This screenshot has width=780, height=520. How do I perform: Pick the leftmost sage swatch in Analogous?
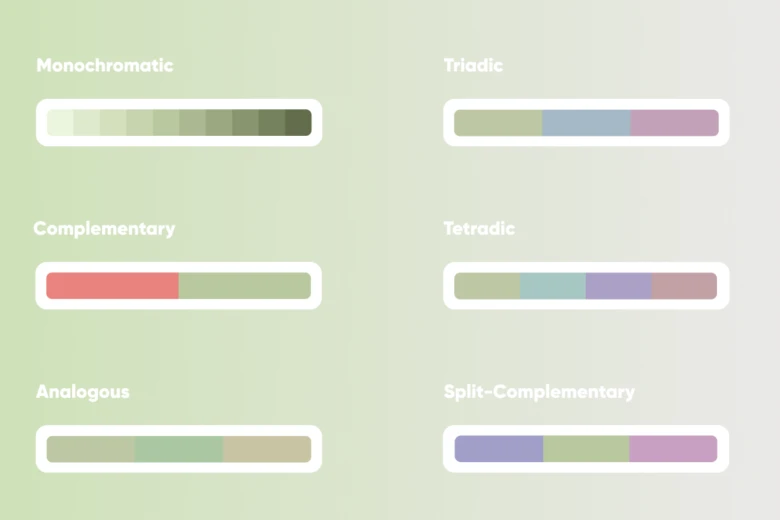pos(91,449)
